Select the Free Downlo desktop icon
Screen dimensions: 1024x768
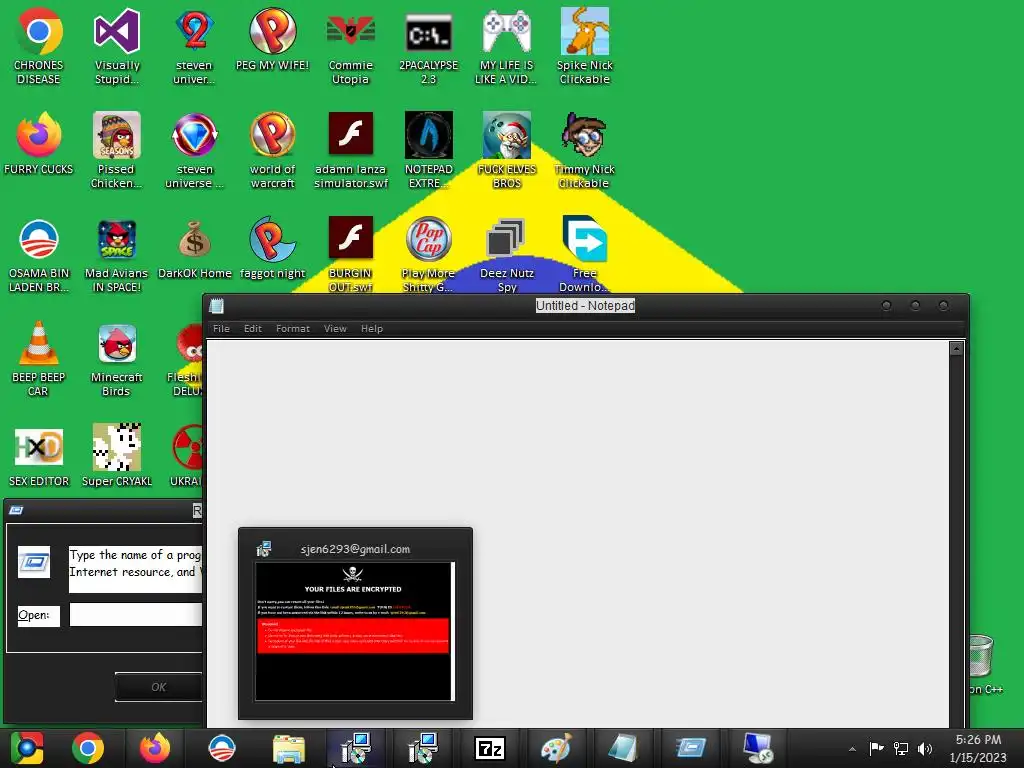(584, 255)
